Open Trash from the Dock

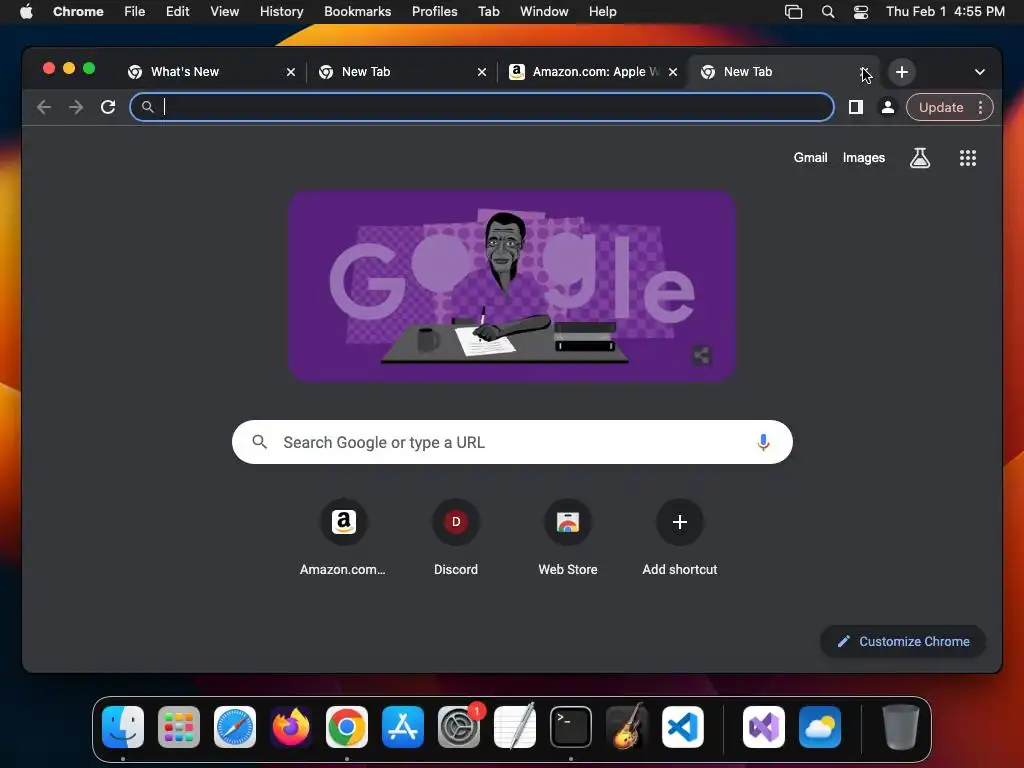[x=901, y=727]
